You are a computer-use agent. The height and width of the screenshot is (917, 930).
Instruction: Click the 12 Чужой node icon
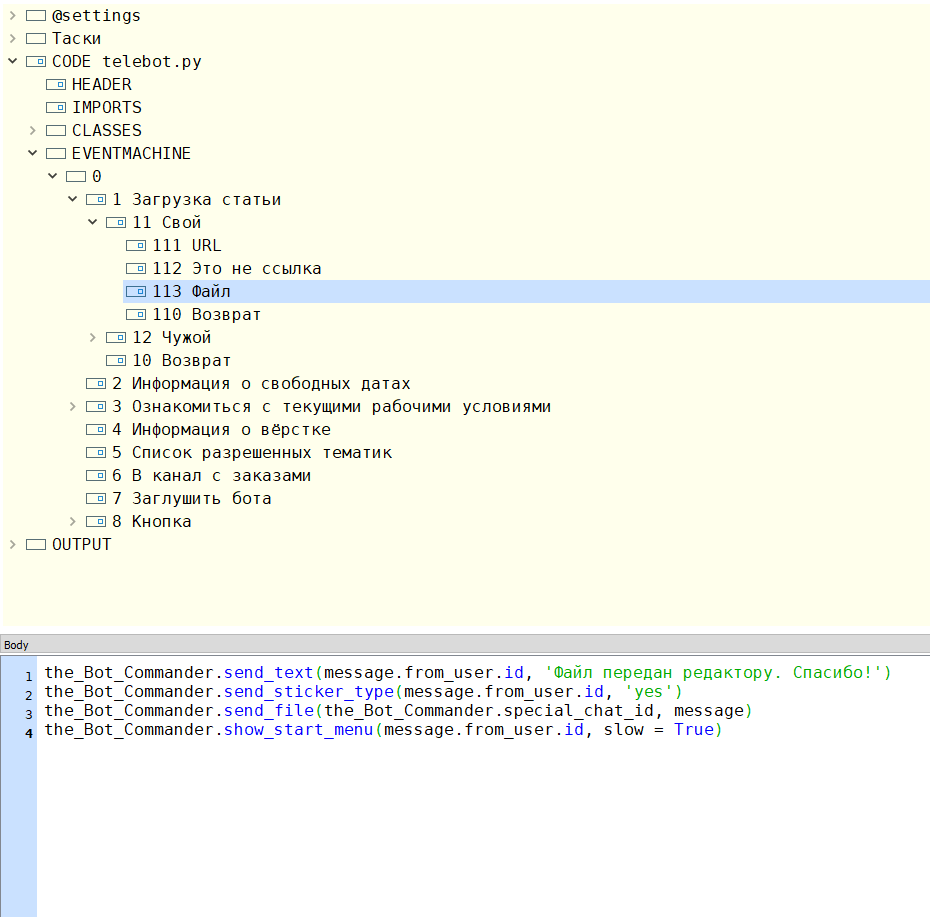116,337
